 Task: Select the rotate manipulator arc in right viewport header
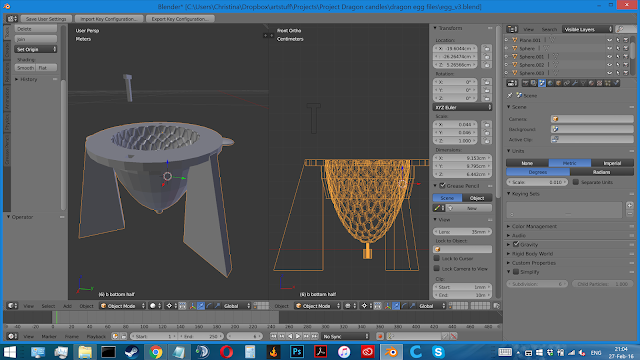pos(404,306)
